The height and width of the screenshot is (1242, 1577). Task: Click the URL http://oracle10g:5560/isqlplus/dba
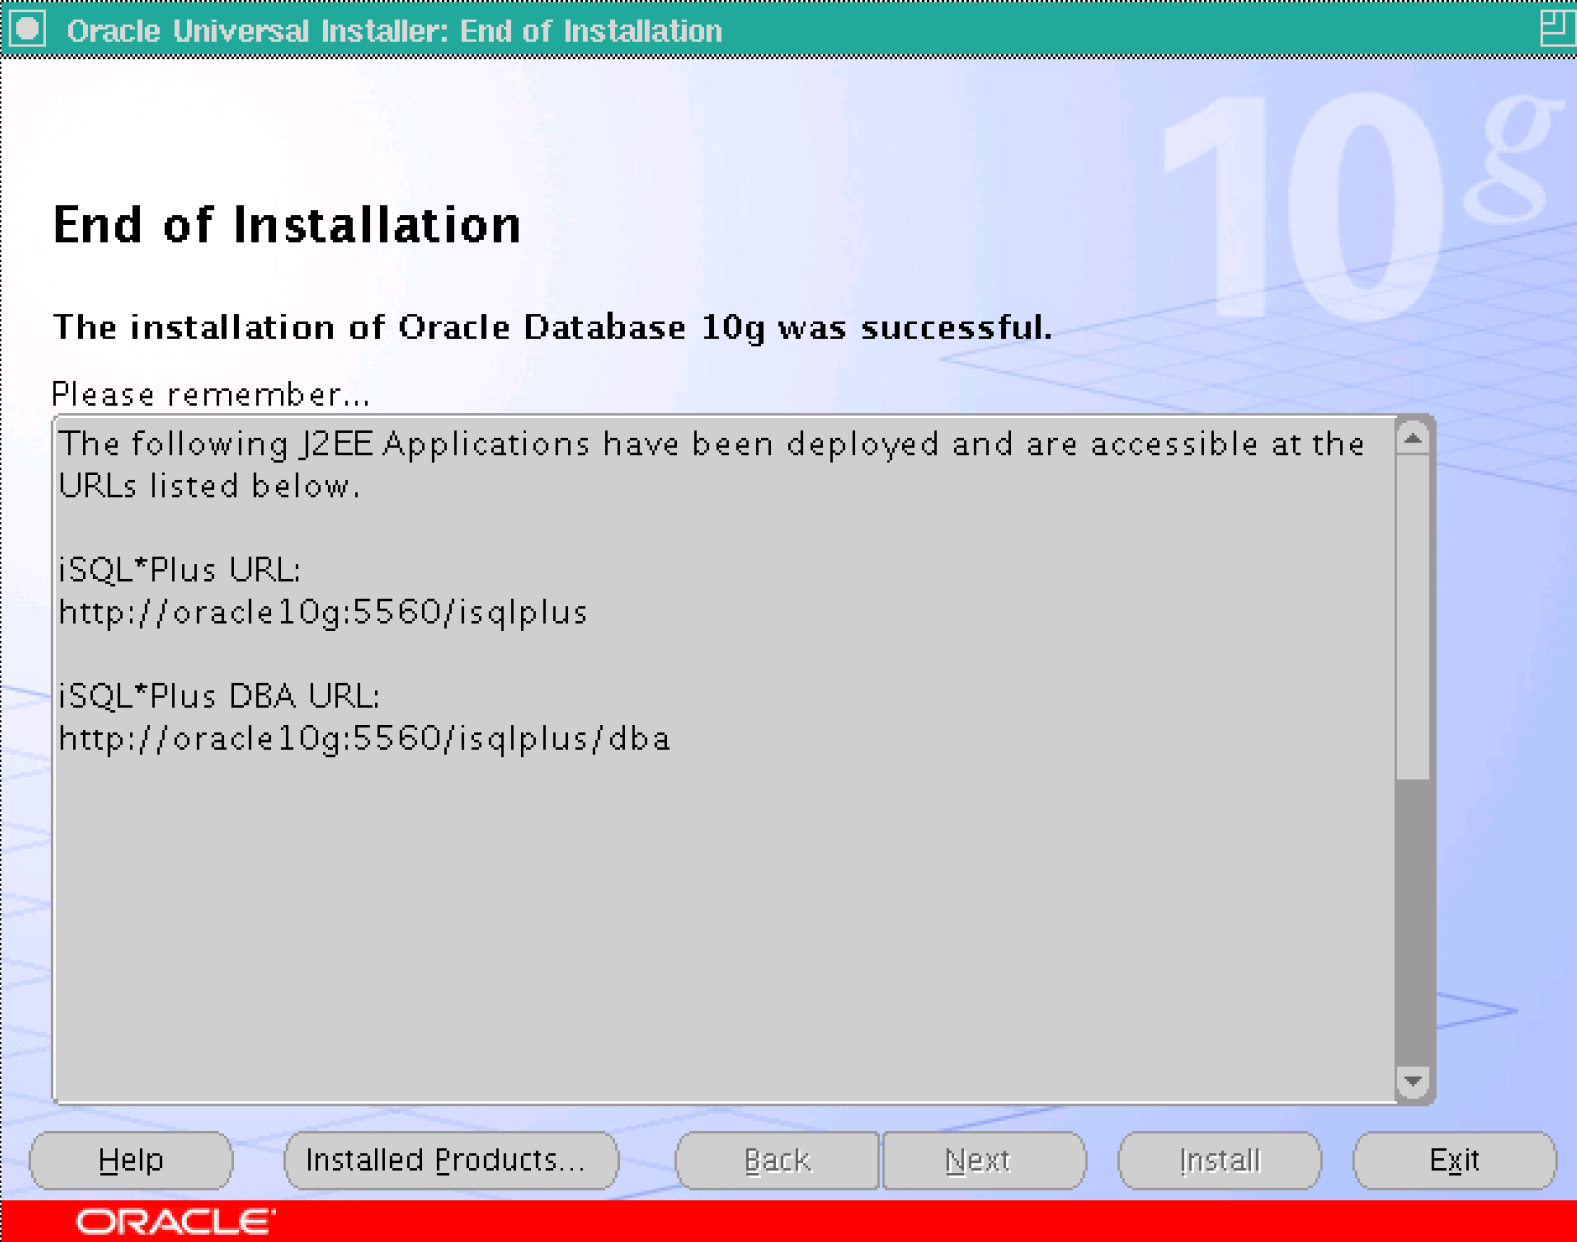click(x=364, y=738)
